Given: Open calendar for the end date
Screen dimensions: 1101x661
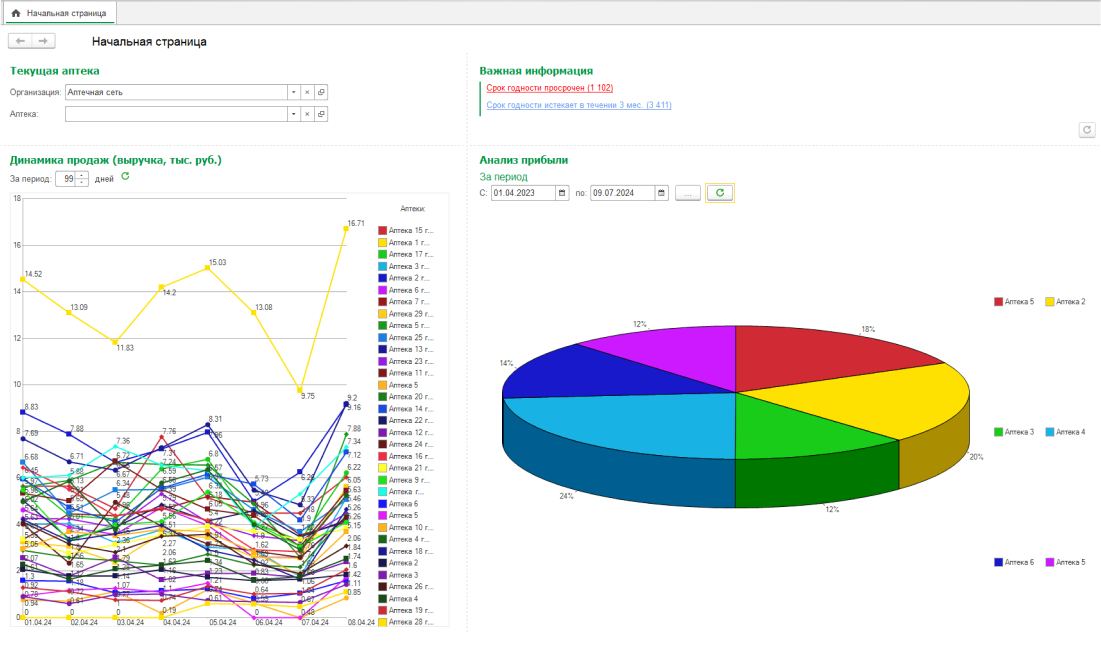Looking at the screenshot, I should click(x=661, y=193).
